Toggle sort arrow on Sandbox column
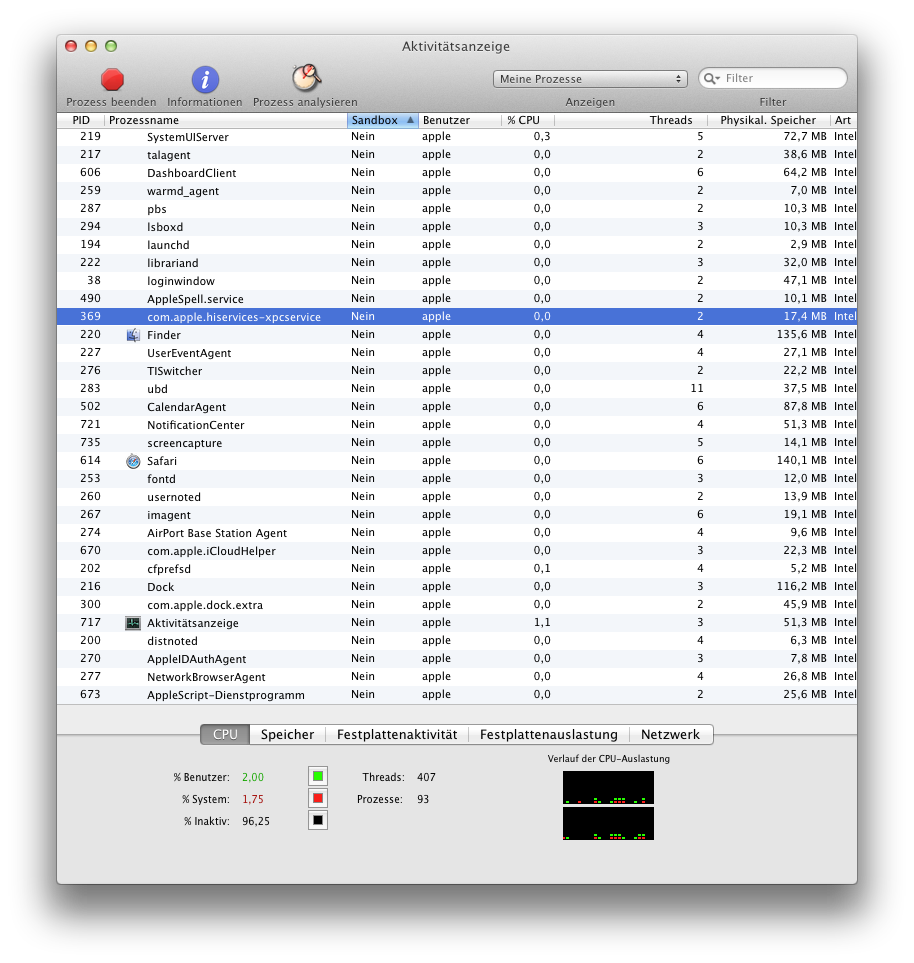Screen dimensions: 914x963 [x=410, y=120]
